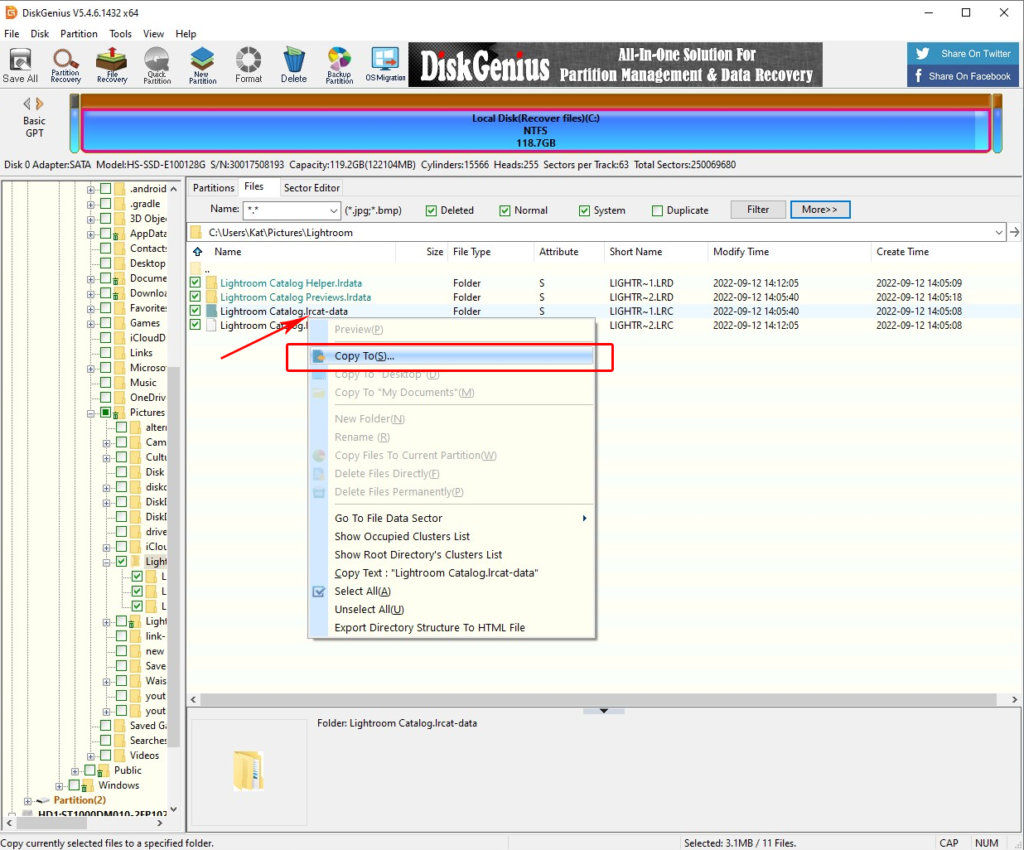Click the Filter button
Image resolution: width=1024 pixels, height=850 pixels.
pyautogui.click(x=758, y=210)
